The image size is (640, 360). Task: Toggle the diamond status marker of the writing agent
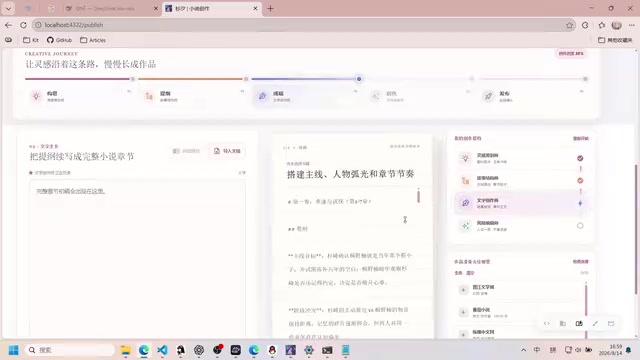pyautogui.click(x=580, y=203)
